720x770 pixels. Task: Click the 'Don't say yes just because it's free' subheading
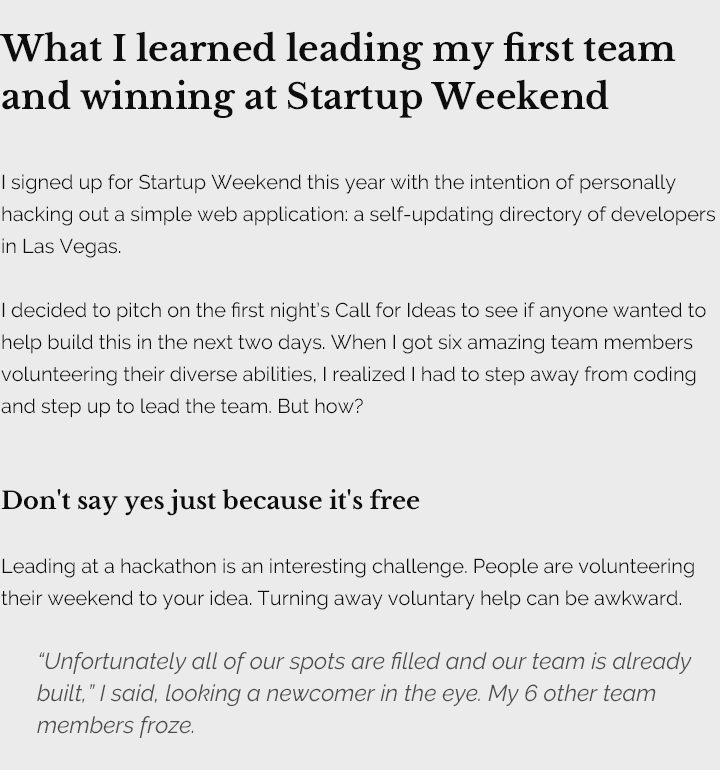(x=210, y=500)
